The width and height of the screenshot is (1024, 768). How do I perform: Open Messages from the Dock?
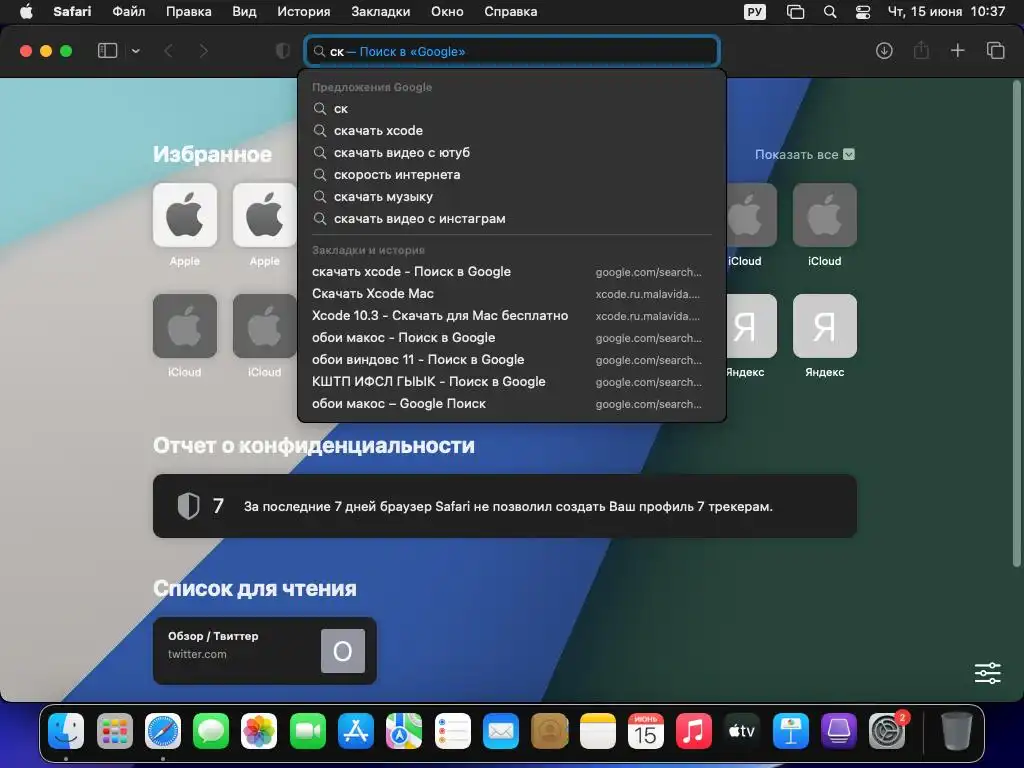(211, 731)
